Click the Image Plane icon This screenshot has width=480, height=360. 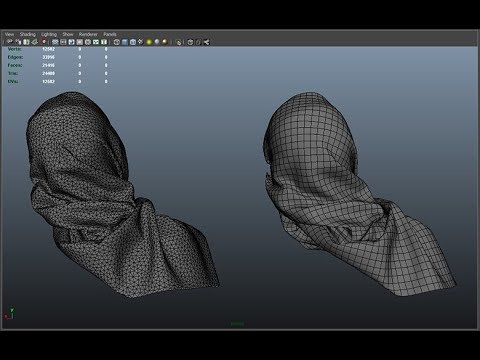tap(34, 42)
